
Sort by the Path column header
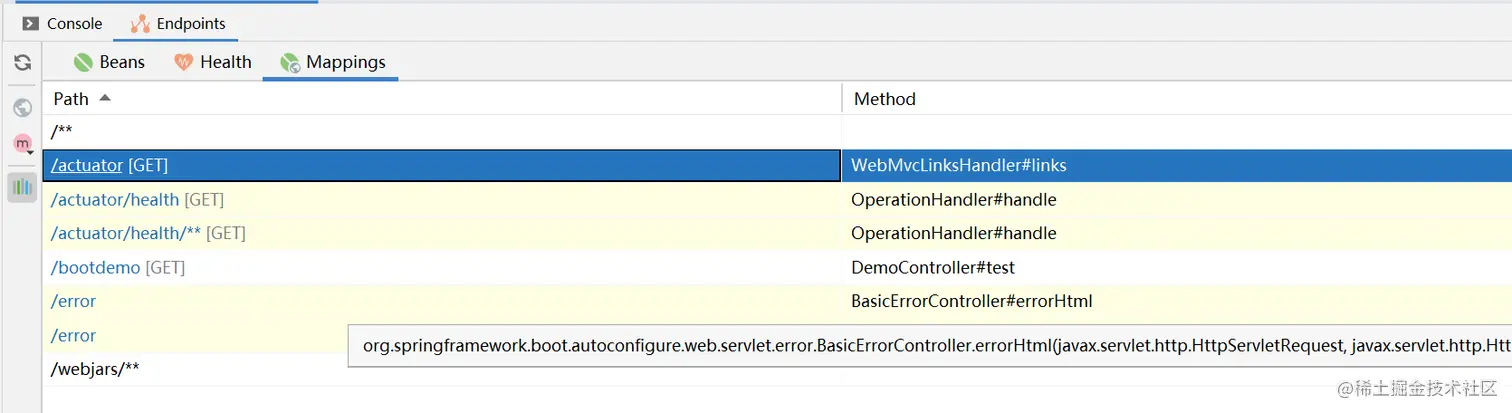[x=71, y=99]
